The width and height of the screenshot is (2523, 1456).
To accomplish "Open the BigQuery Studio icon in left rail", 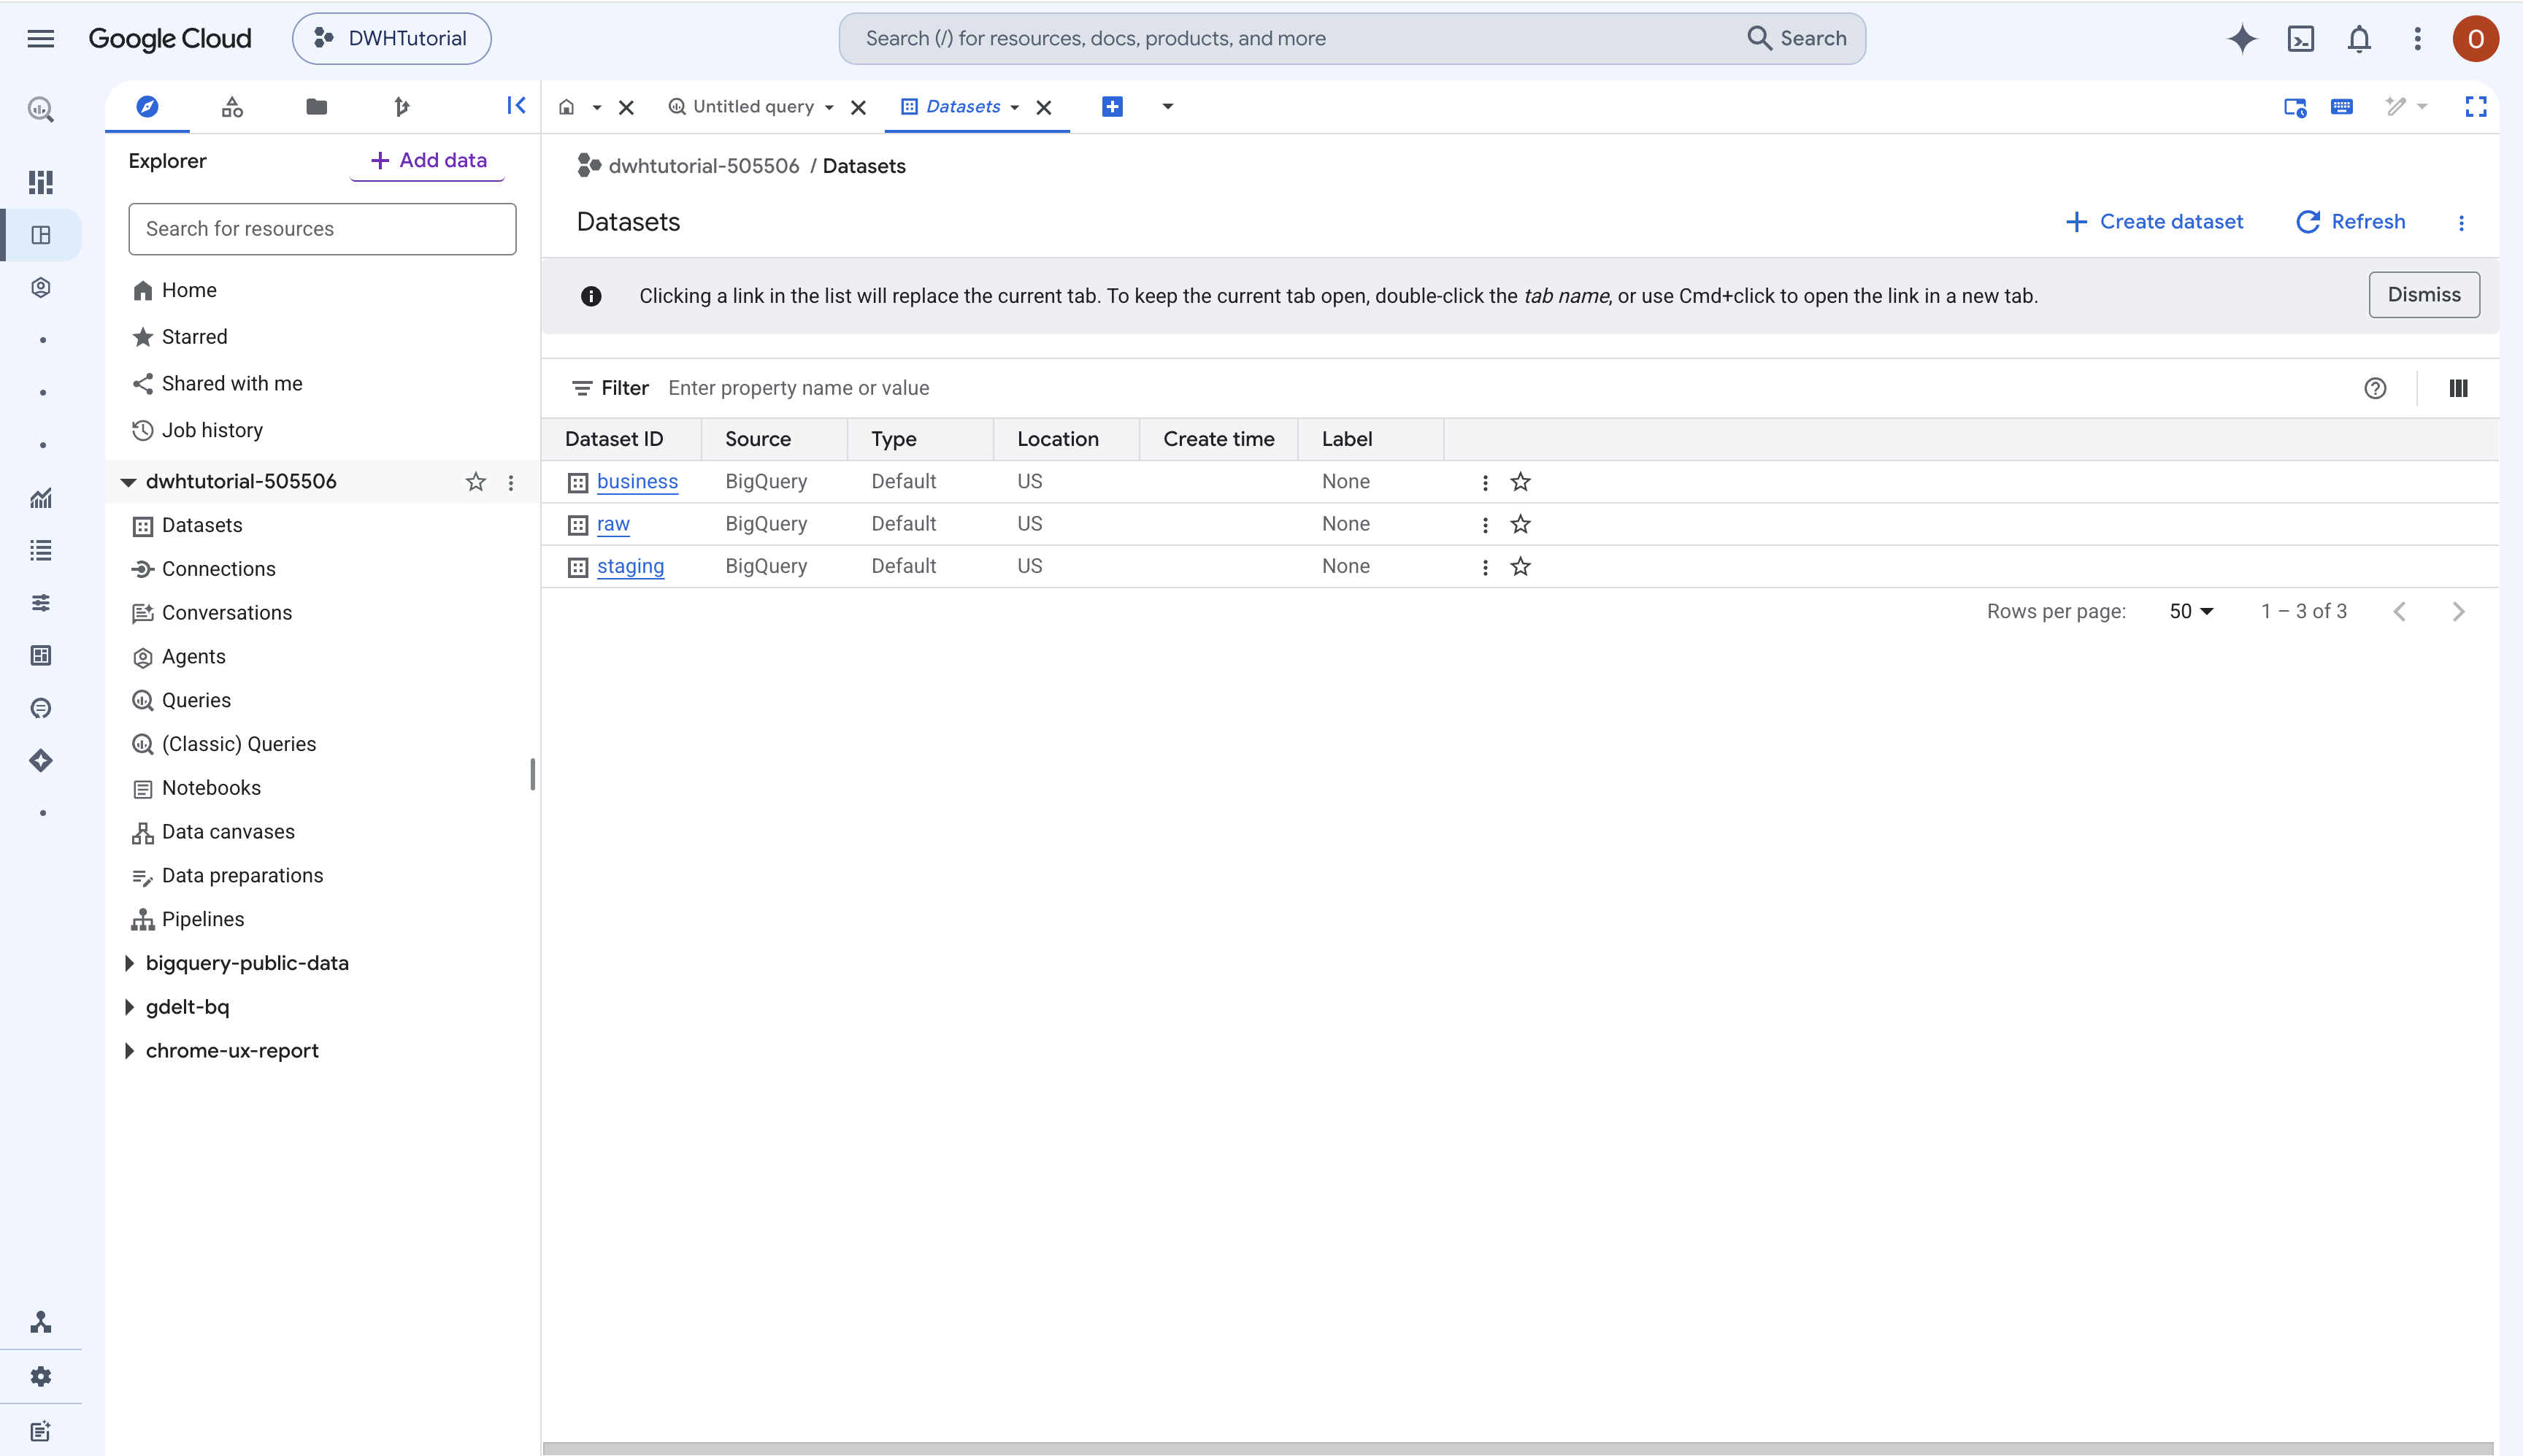I will pyautogui.click(x=41, y=235).
